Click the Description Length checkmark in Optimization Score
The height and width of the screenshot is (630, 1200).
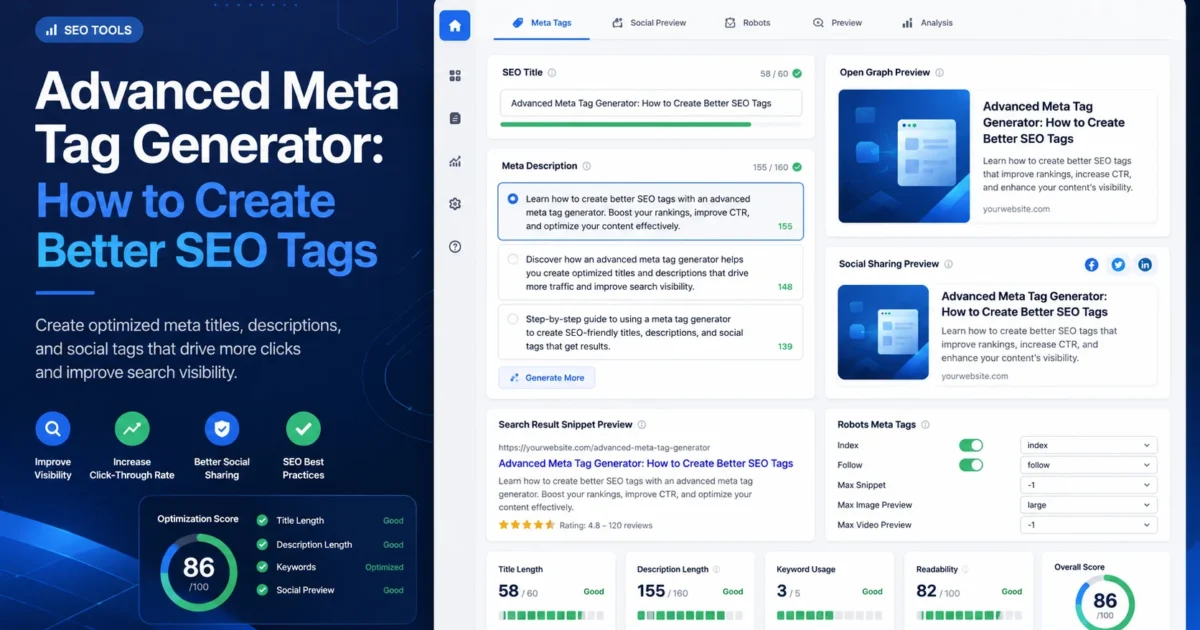[262, 544]
